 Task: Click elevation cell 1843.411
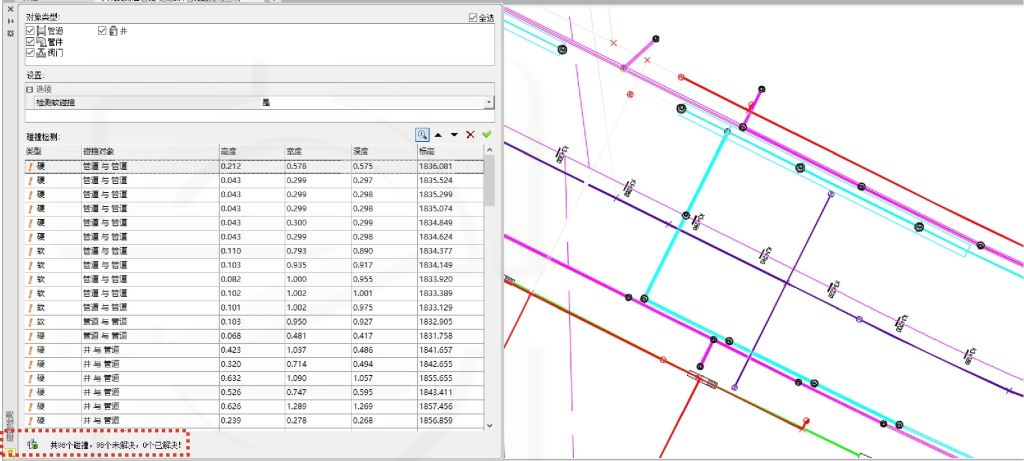click(451, 392)
